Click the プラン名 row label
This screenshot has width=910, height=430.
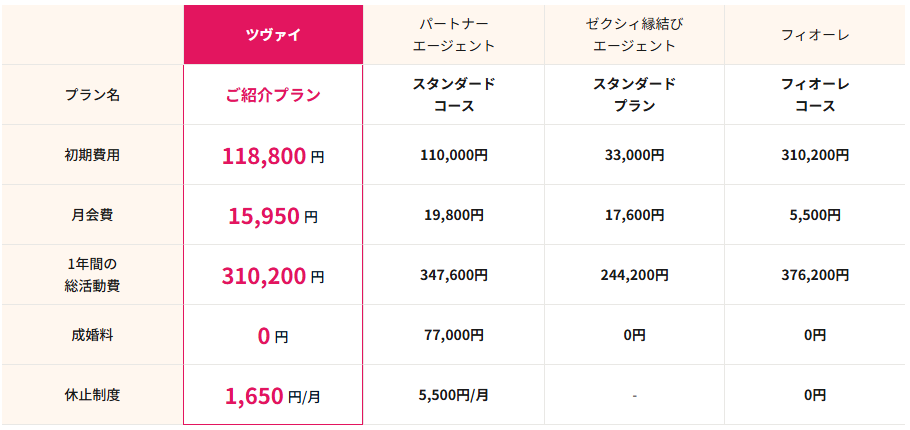point(92,95)
